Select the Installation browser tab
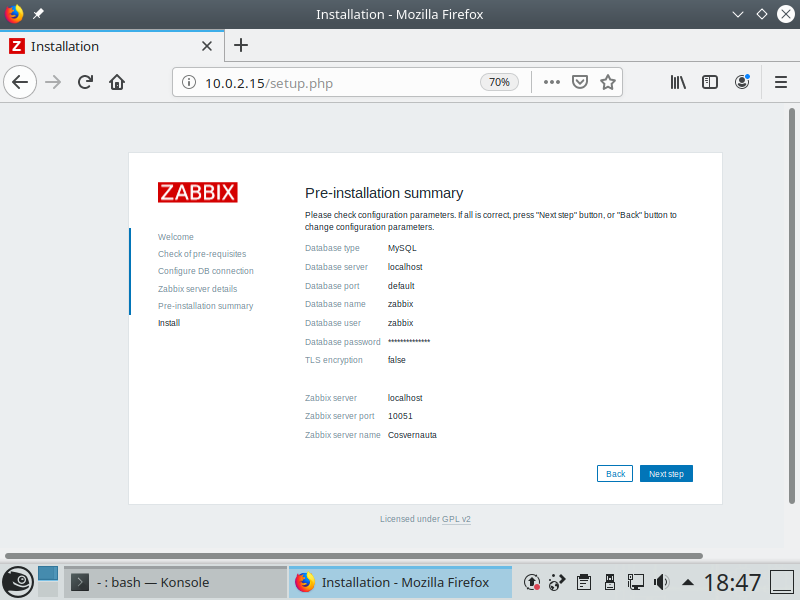800x600 pixels. 112,46
